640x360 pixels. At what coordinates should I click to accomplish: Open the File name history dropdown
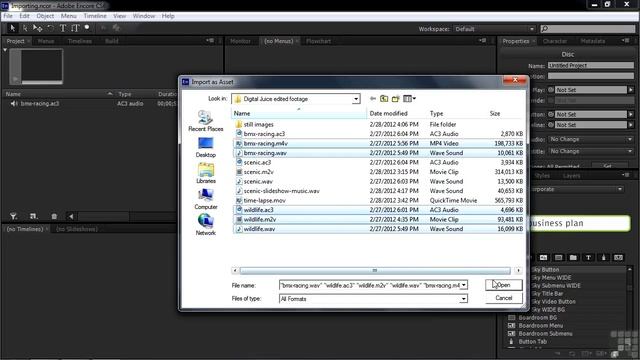463,285
